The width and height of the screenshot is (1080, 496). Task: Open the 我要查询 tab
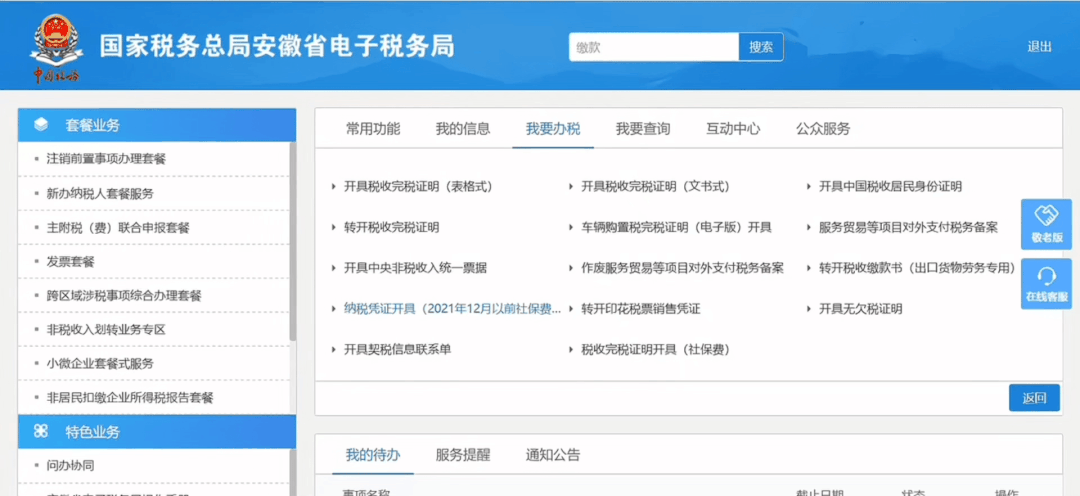643,129
